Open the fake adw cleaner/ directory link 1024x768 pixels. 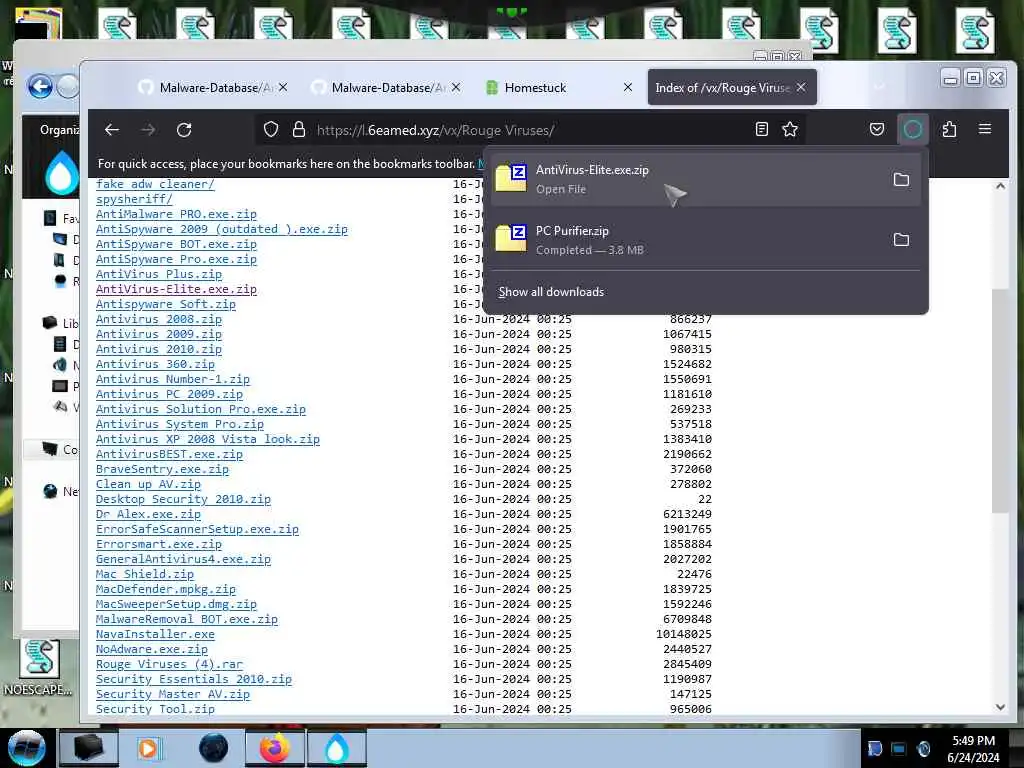click(x=155, y=184)
